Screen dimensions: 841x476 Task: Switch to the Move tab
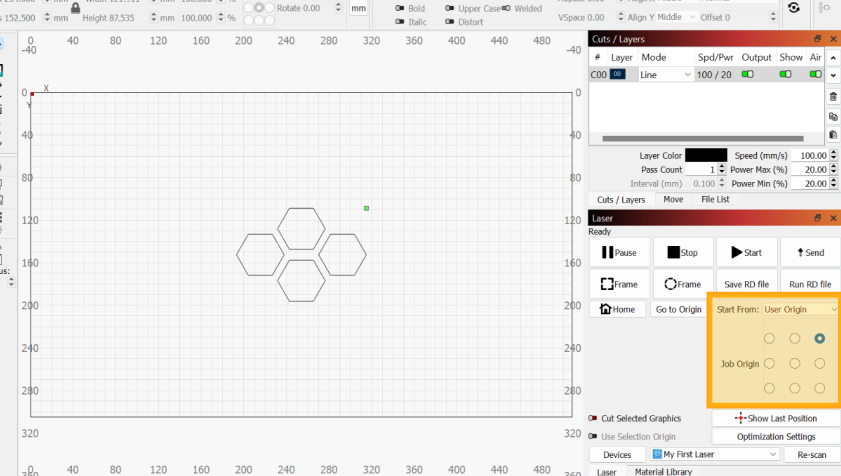[x=673, y=199]
